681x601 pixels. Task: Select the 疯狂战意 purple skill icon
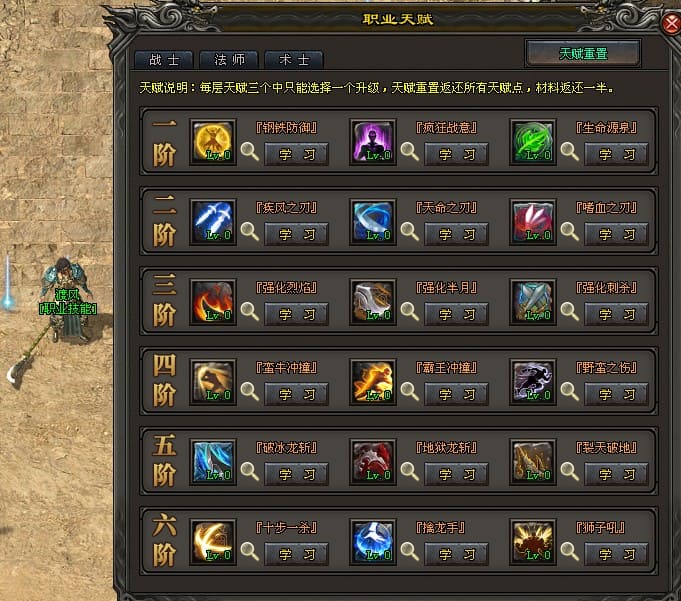point(373,142)
